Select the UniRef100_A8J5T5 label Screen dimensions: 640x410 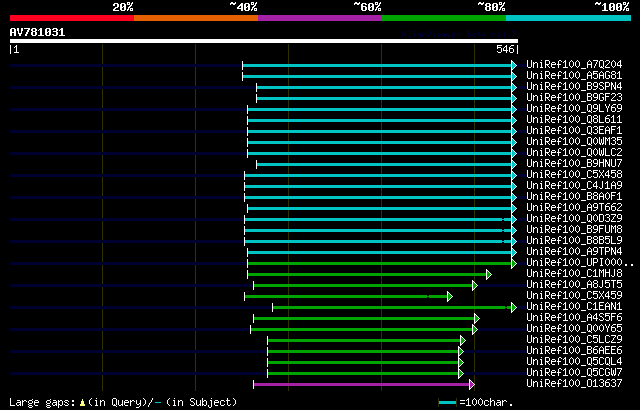point(574,285)
